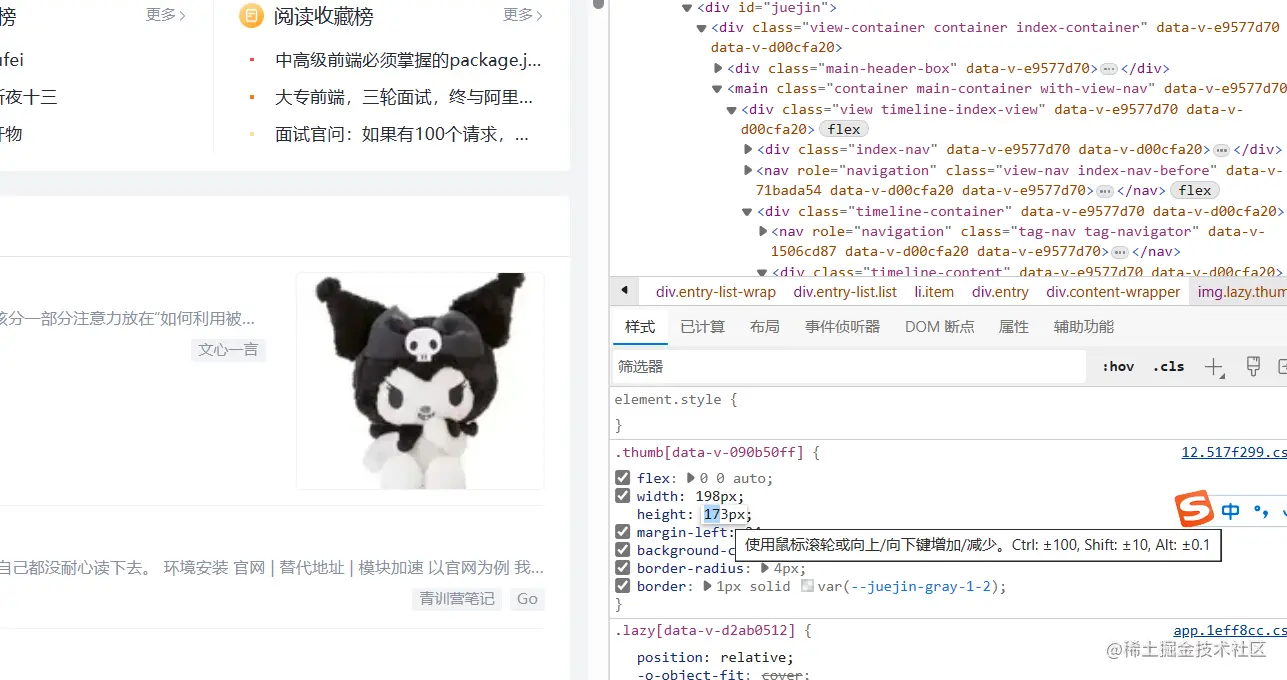Click the Go tag
This screenshot has width=1287, height=680.
[x=527, y=598]
